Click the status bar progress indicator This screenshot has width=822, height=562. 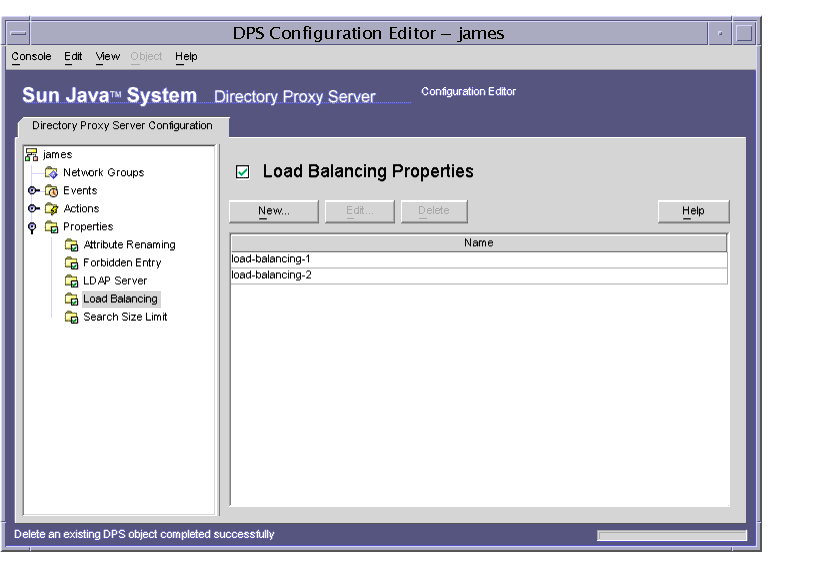click(x=672, y=535)
